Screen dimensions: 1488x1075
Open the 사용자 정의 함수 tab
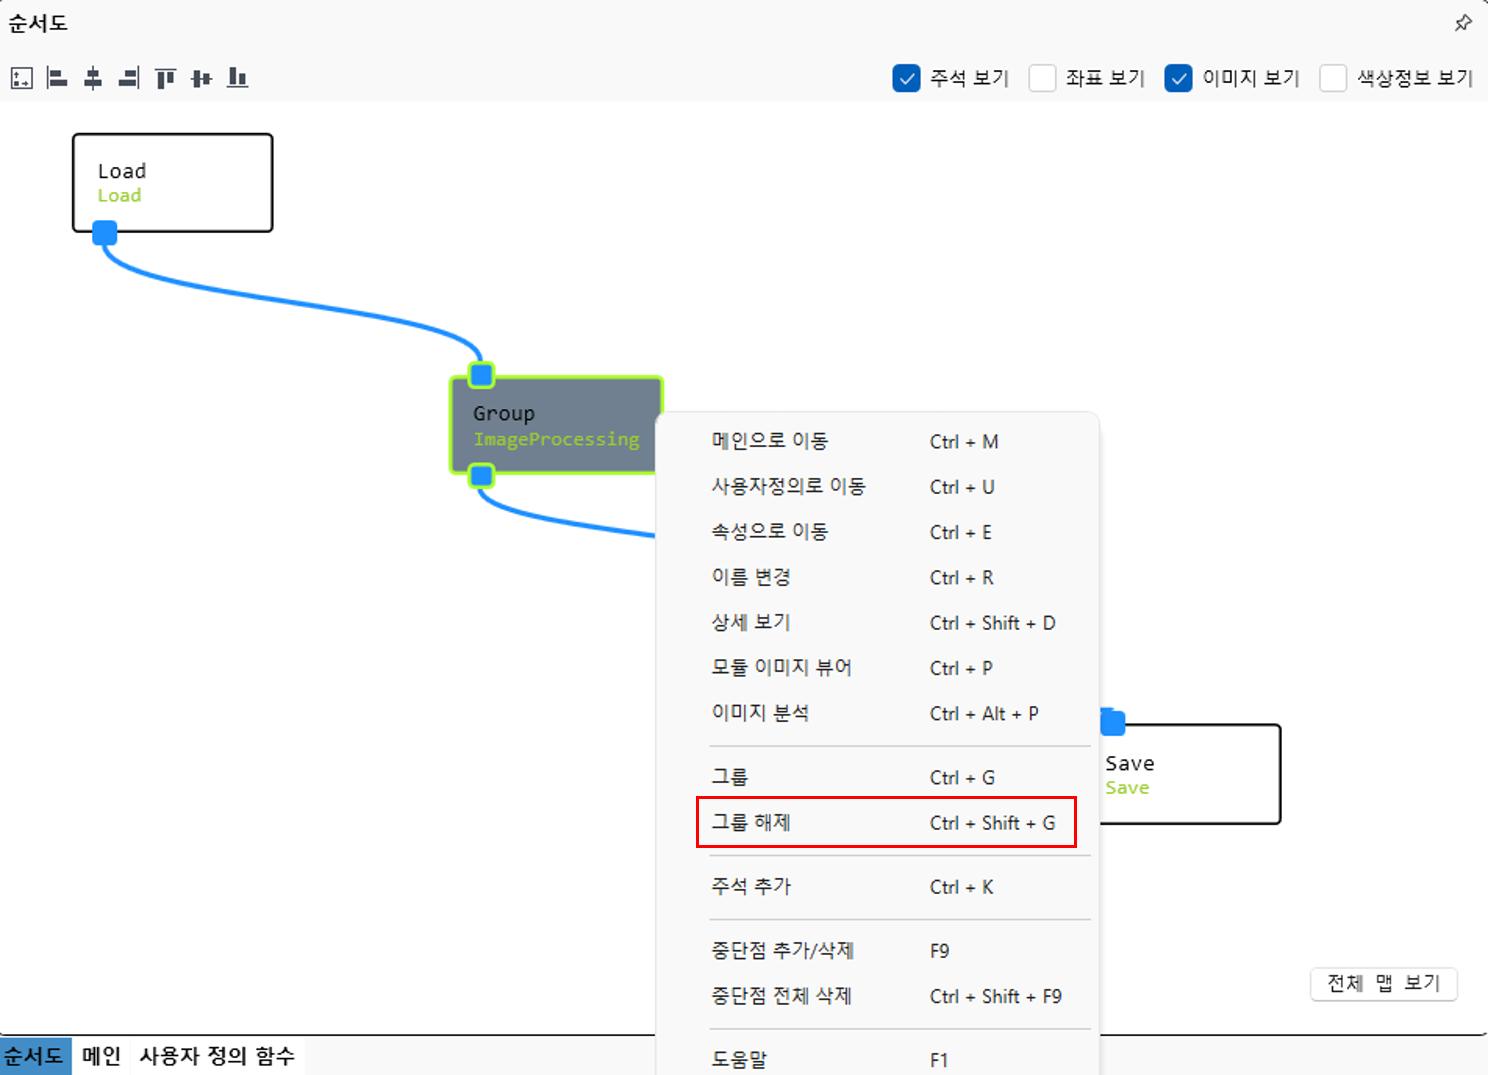click(217, 1056)
